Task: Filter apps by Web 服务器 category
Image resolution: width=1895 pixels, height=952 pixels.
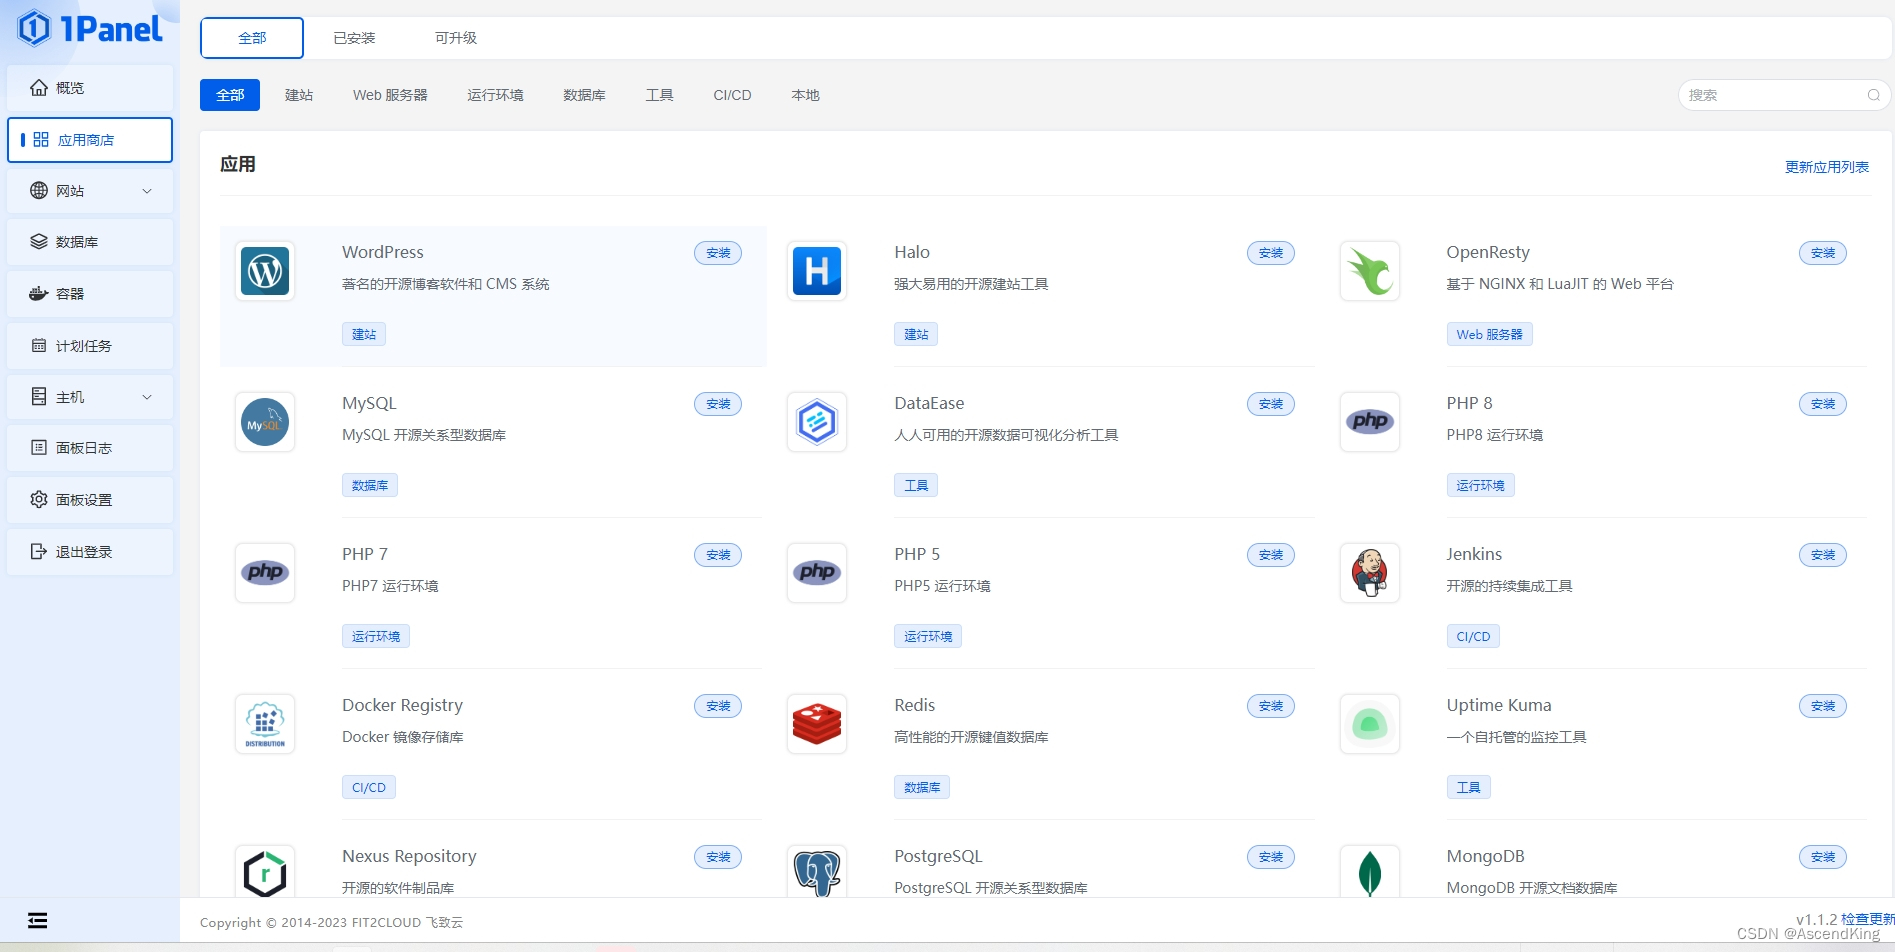Action: click(x=390, y=95)
